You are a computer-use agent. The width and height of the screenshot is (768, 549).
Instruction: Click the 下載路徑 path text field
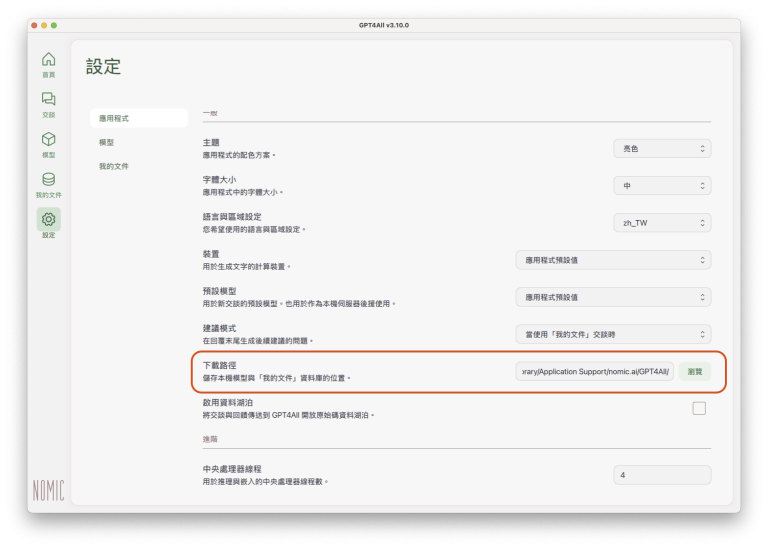[595, 371]
